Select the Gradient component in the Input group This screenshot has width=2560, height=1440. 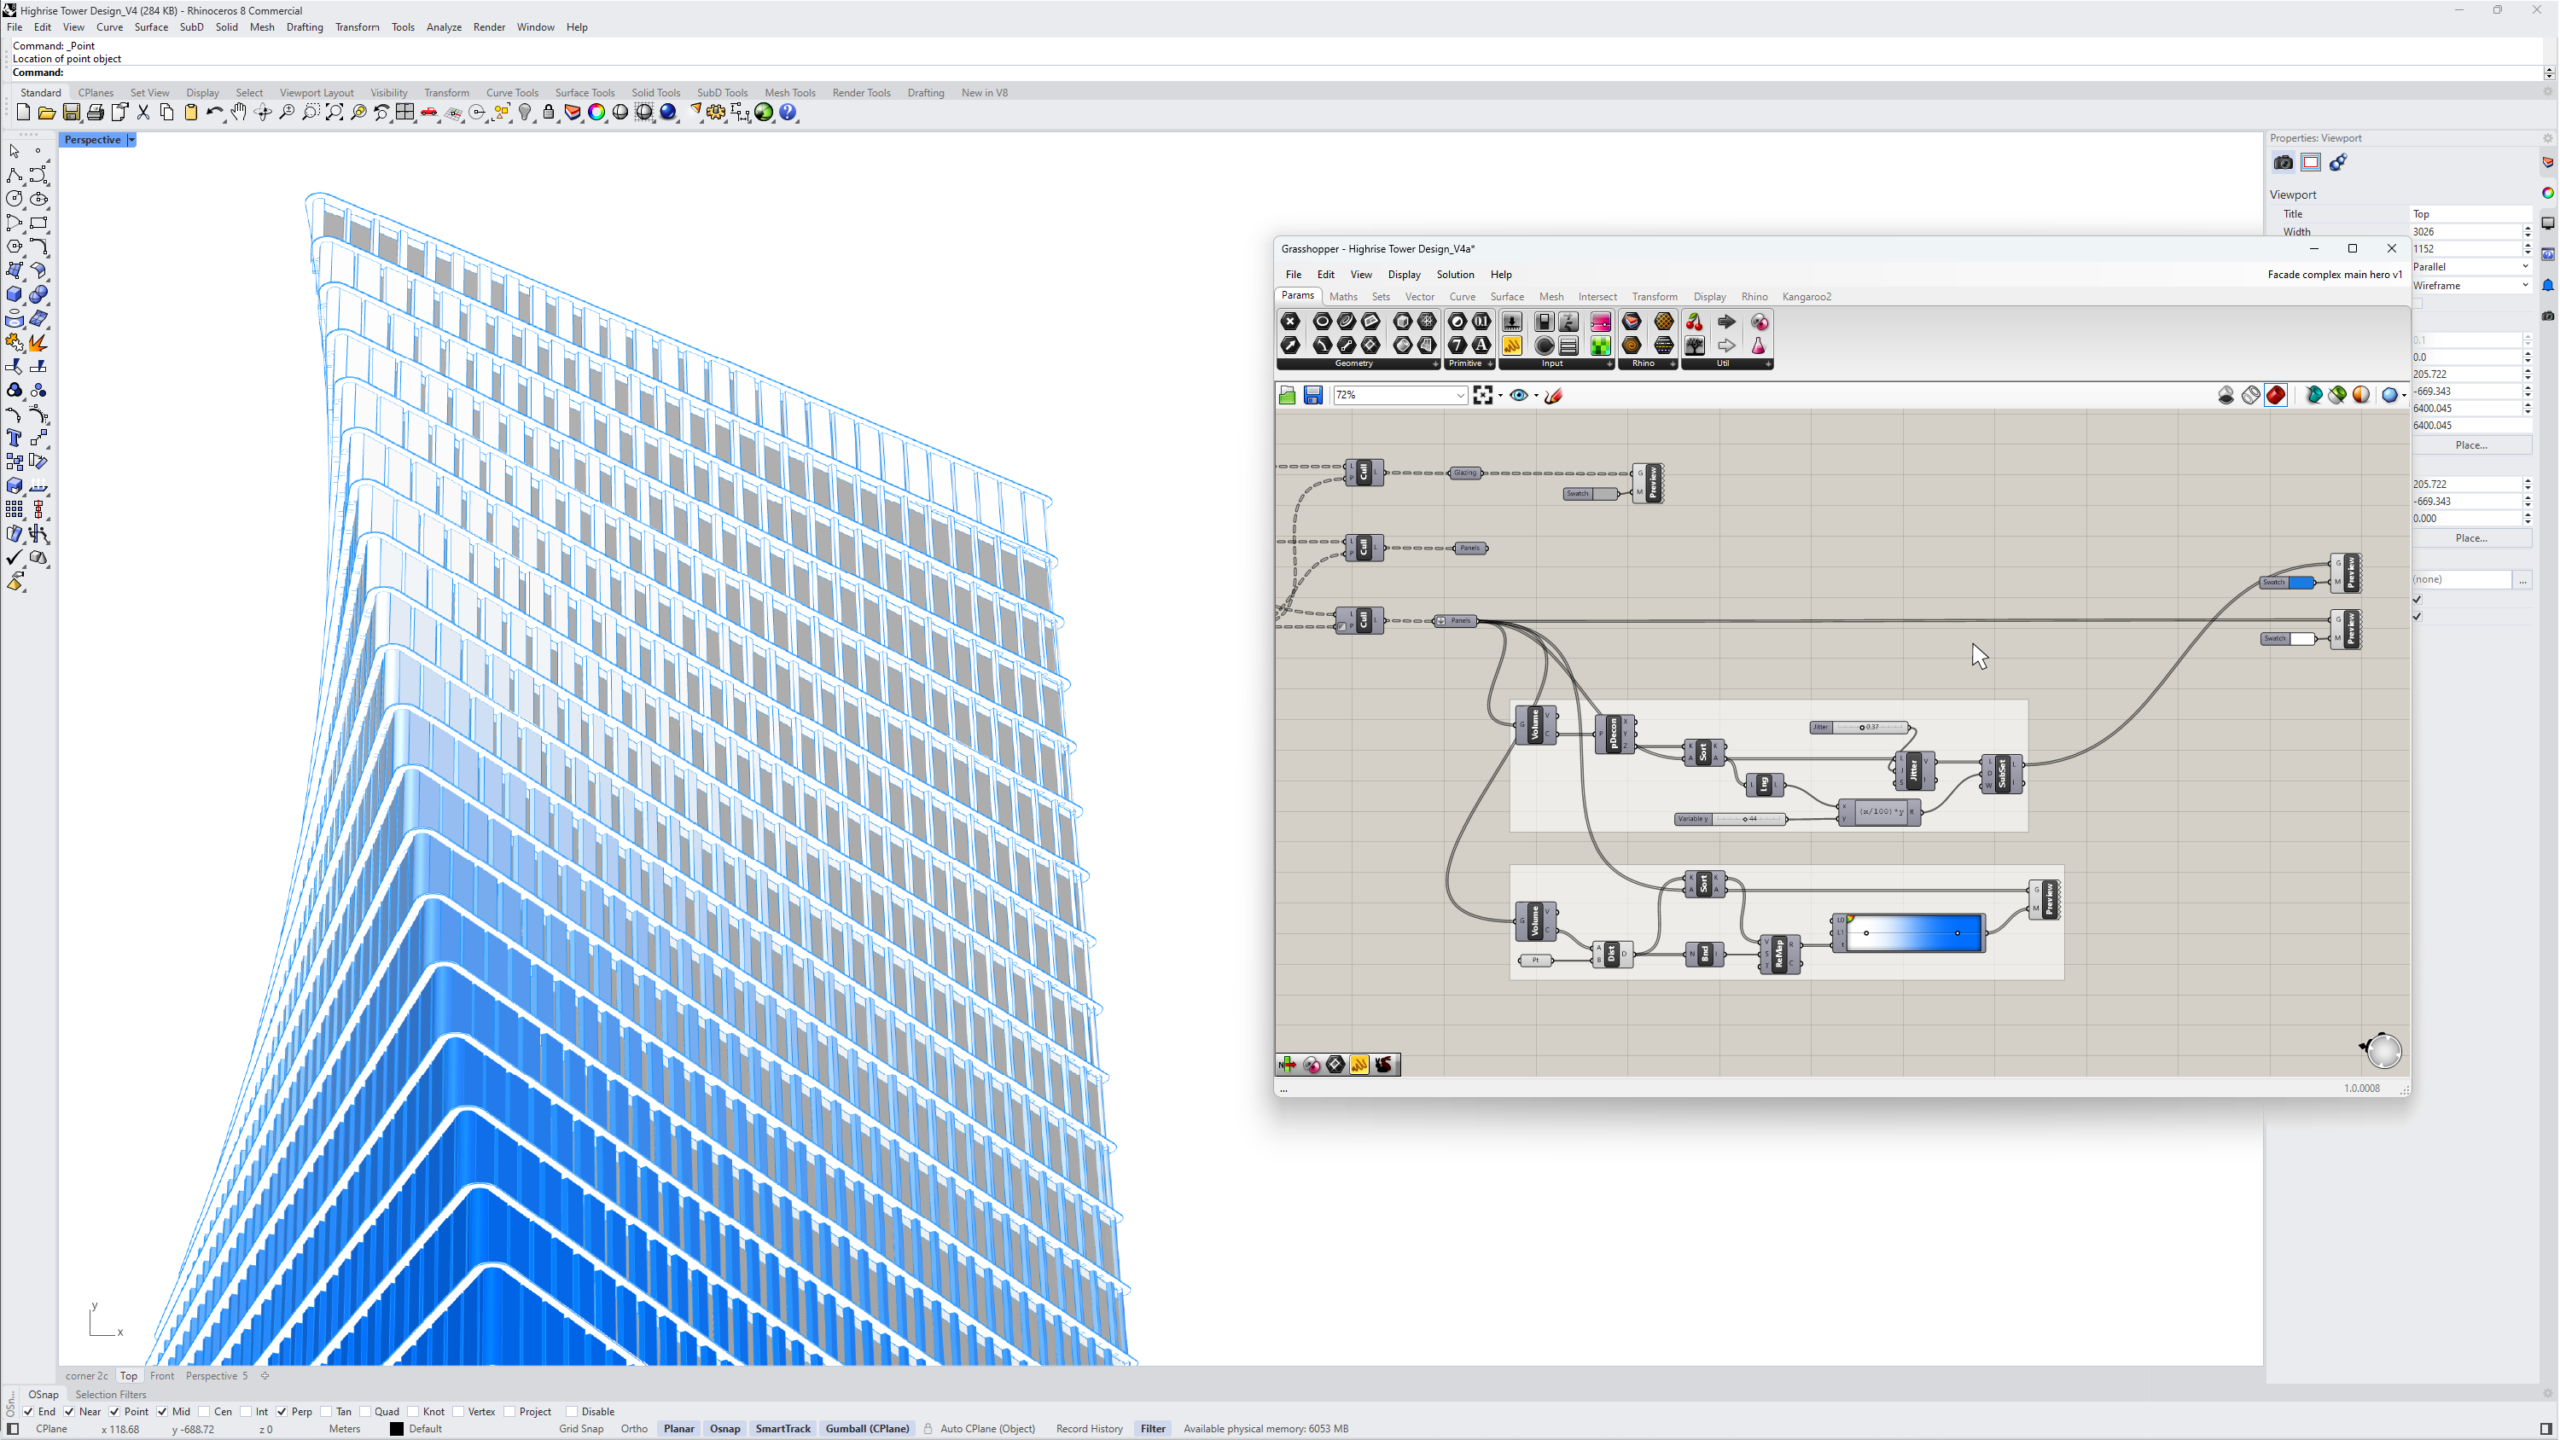1601,323
